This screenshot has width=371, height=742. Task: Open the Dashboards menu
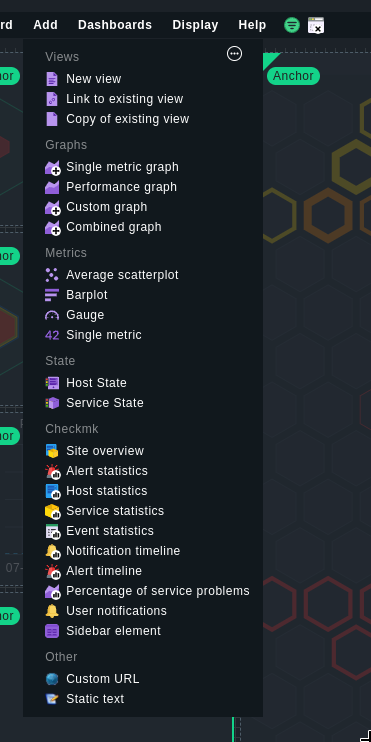point(115,25)
